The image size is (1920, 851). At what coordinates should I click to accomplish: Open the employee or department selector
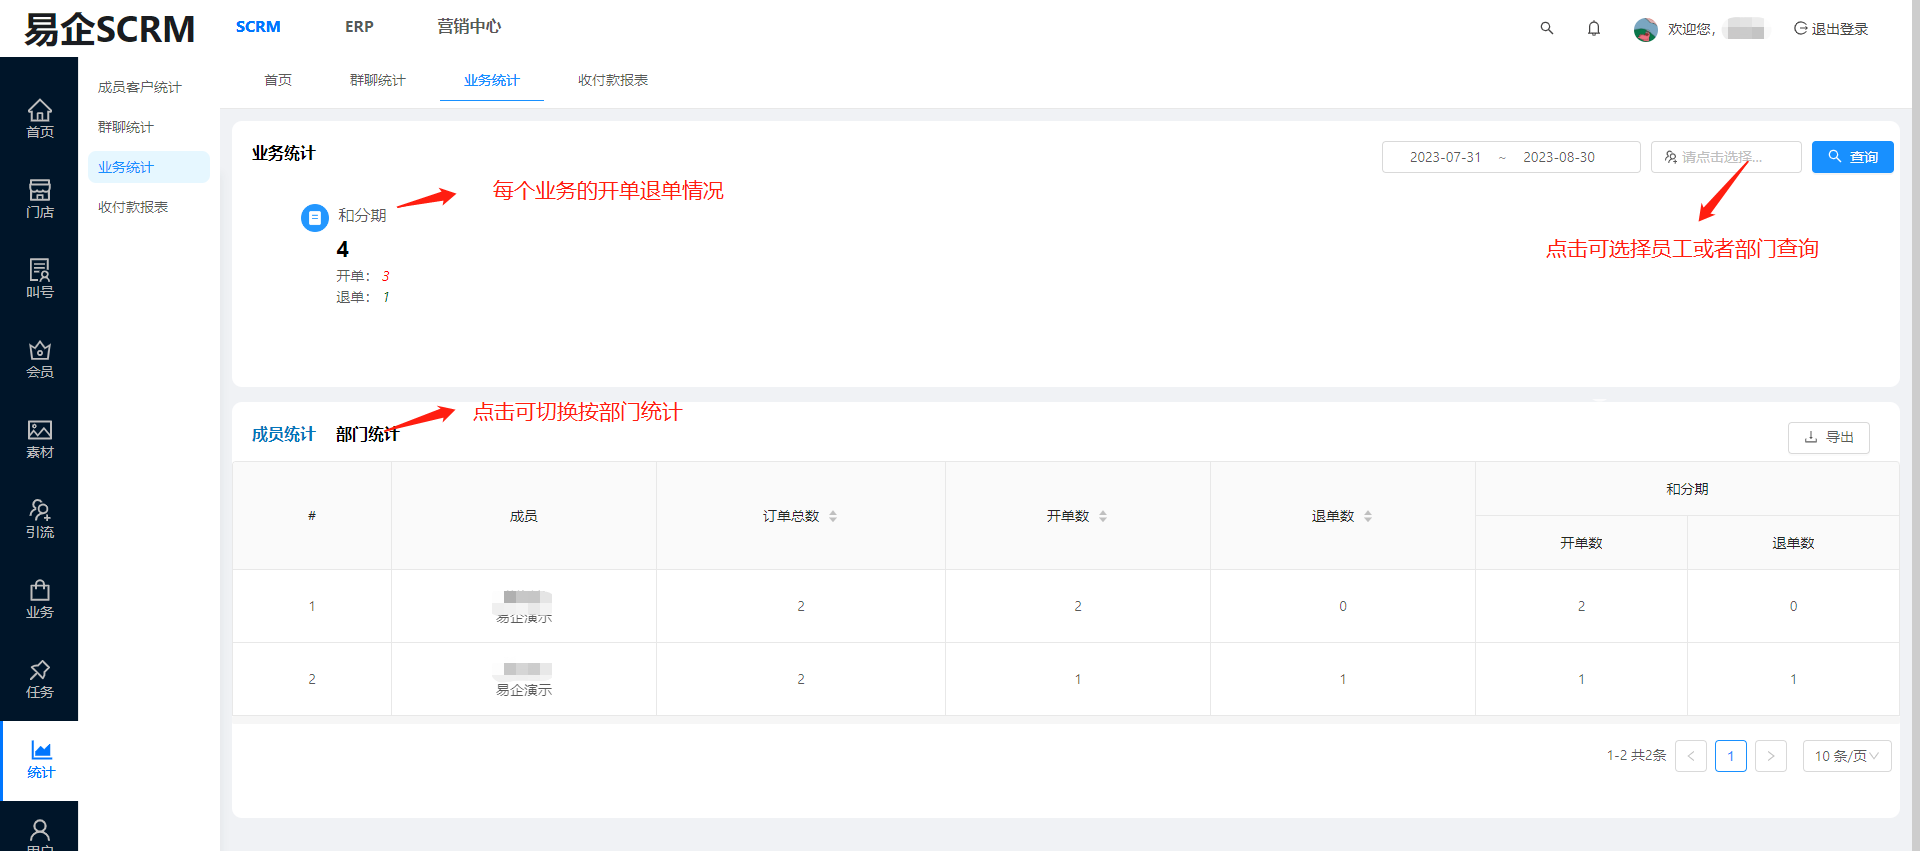tap(1726, 157)
